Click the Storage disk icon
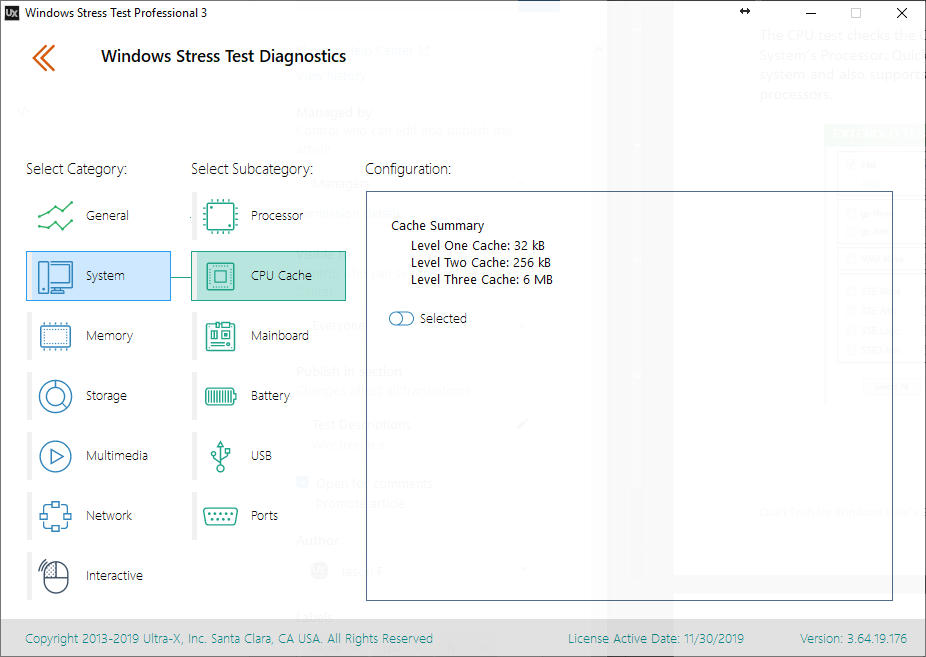926x657 pixels. point(56,396)
